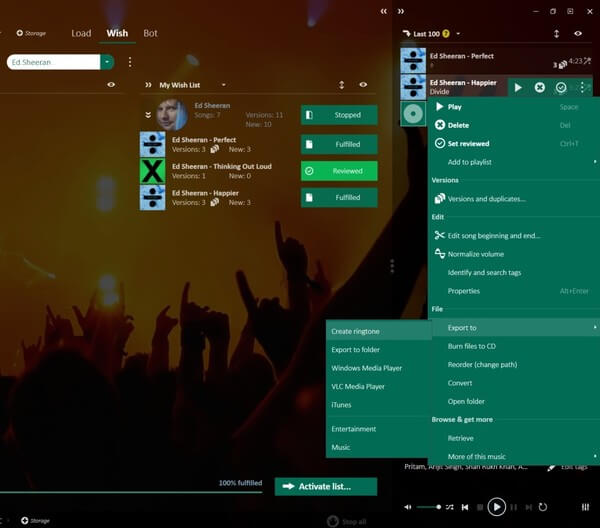Viewport: 600px width, 528px height.
Task: Click the Ed Sheeran artist photo thumbnail
Action: click(172, 114)
